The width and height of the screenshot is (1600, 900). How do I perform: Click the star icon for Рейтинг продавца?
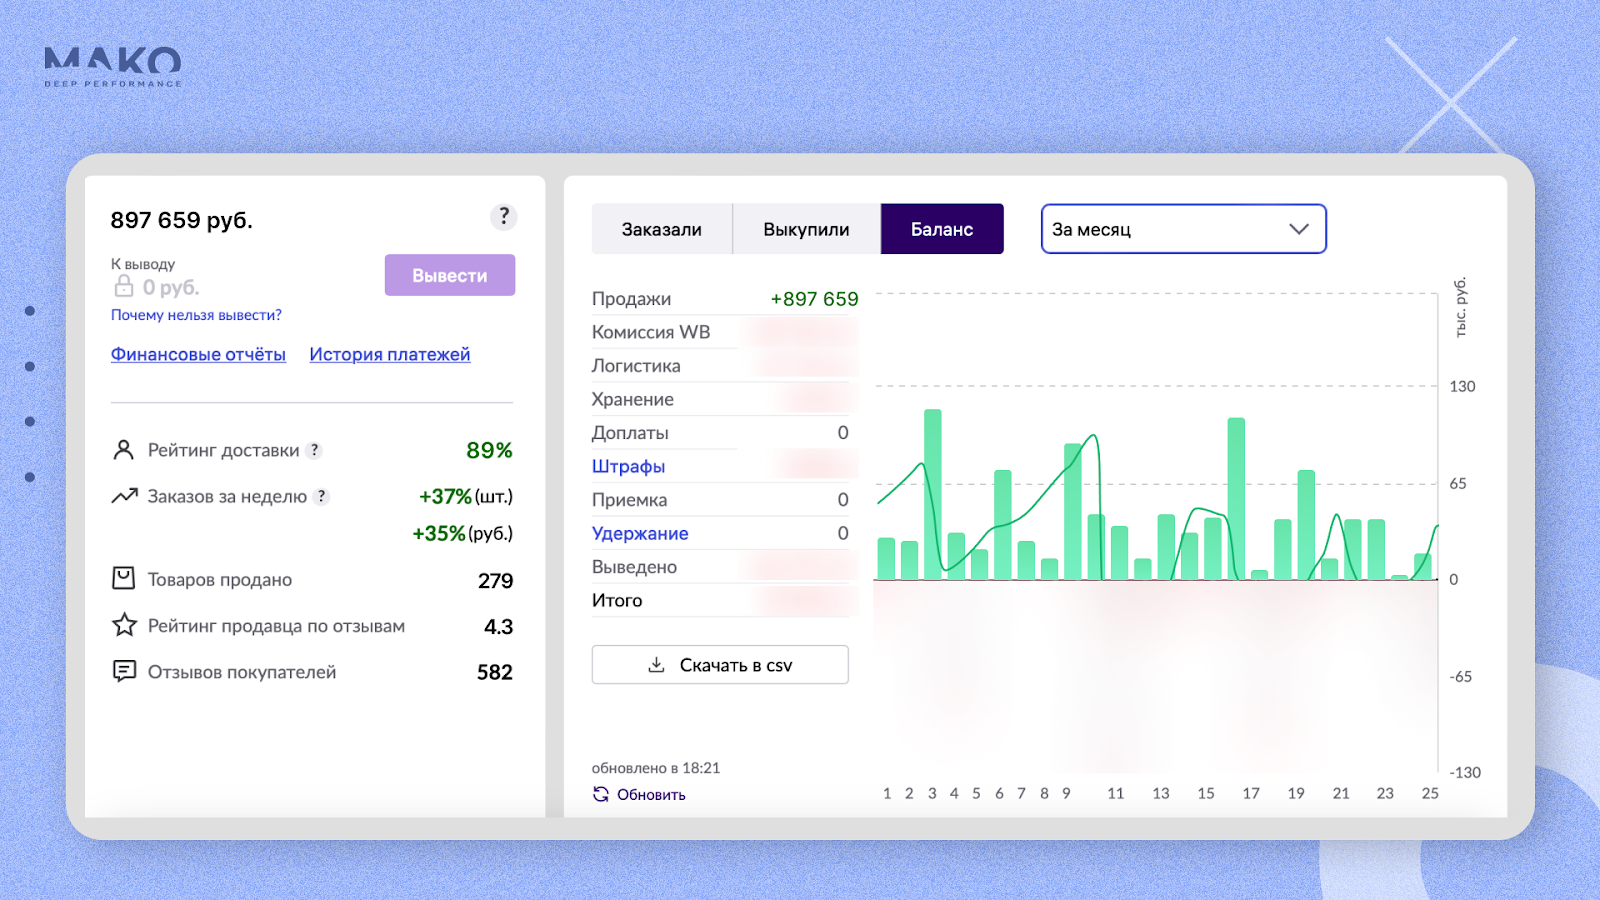124,625
